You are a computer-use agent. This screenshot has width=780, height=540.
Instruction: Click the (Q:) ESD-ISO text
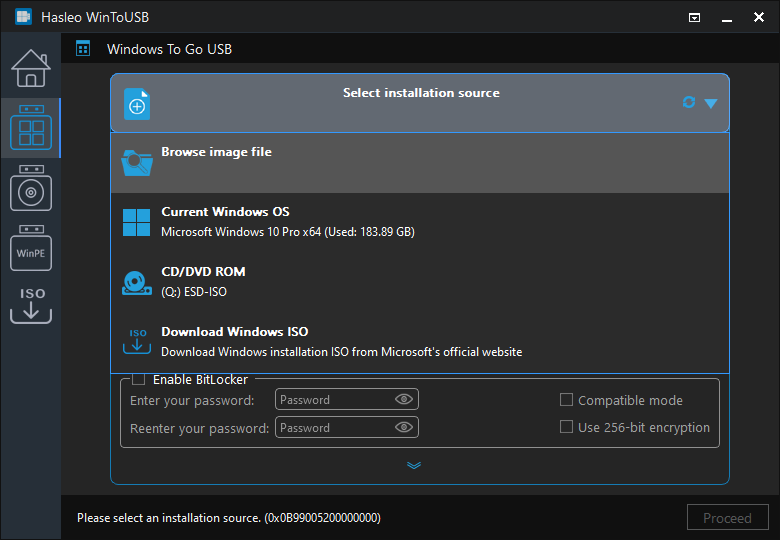(194, 291)
